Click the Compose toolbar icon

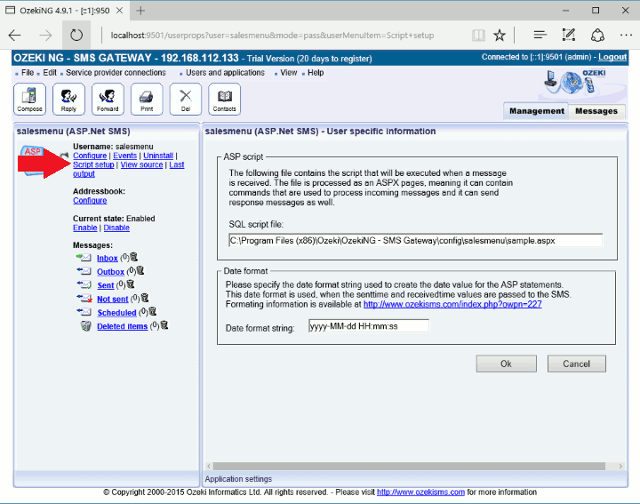pos(29,99)
